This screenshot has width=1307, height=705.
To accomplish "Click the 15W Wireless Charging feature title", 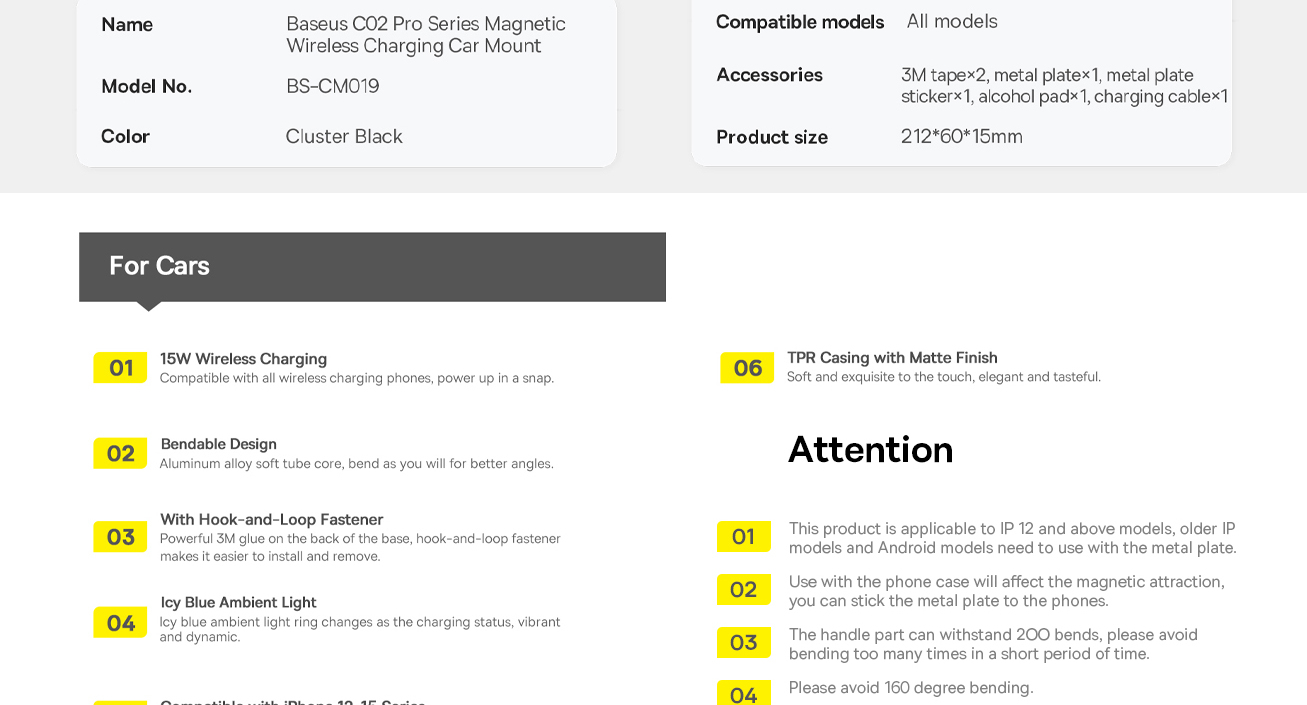I will (244, 359).
